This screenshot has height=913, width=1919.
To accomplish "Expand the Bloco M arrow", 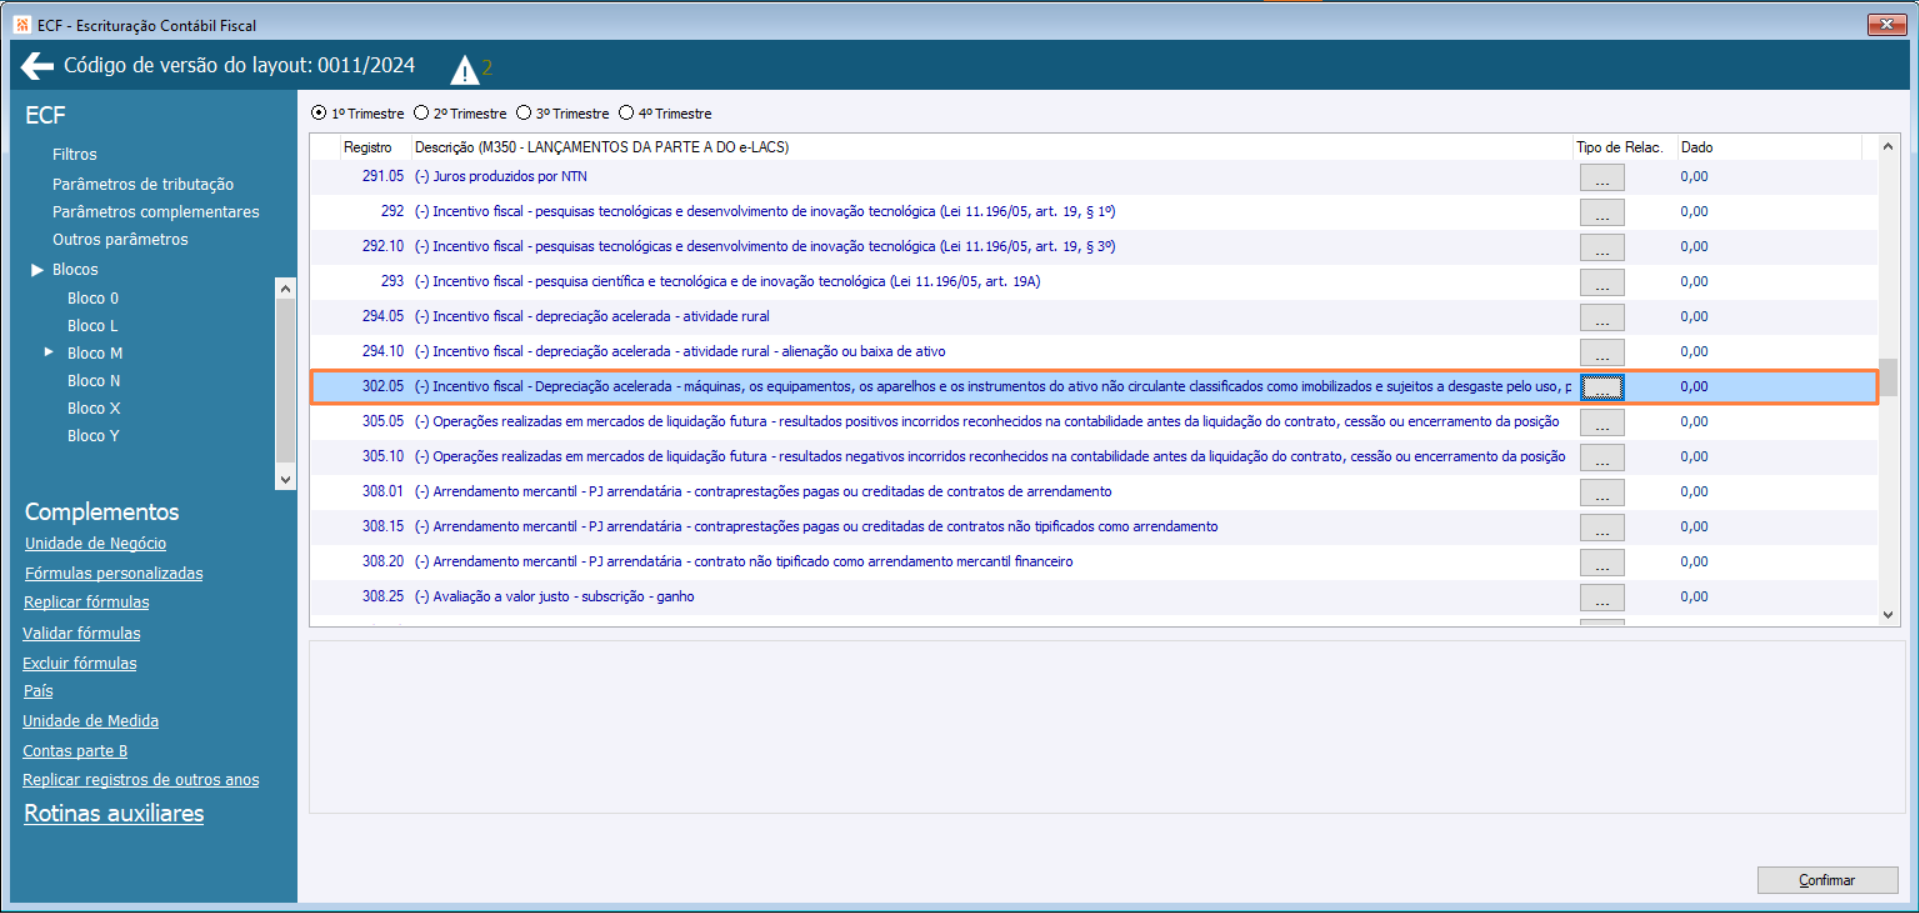I will pyautogui.click(x=48, y=352).
